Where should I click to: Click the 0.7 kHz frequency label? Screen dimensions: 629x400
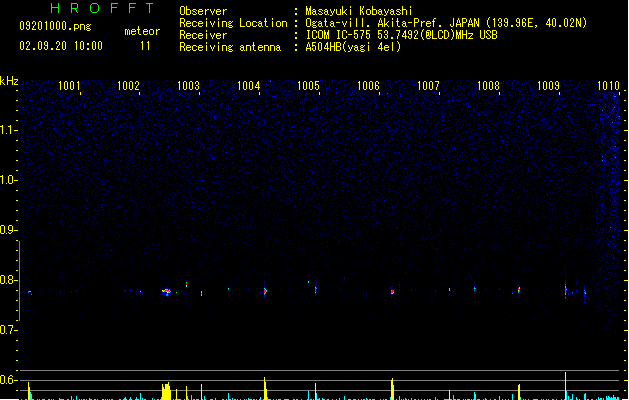8,330
